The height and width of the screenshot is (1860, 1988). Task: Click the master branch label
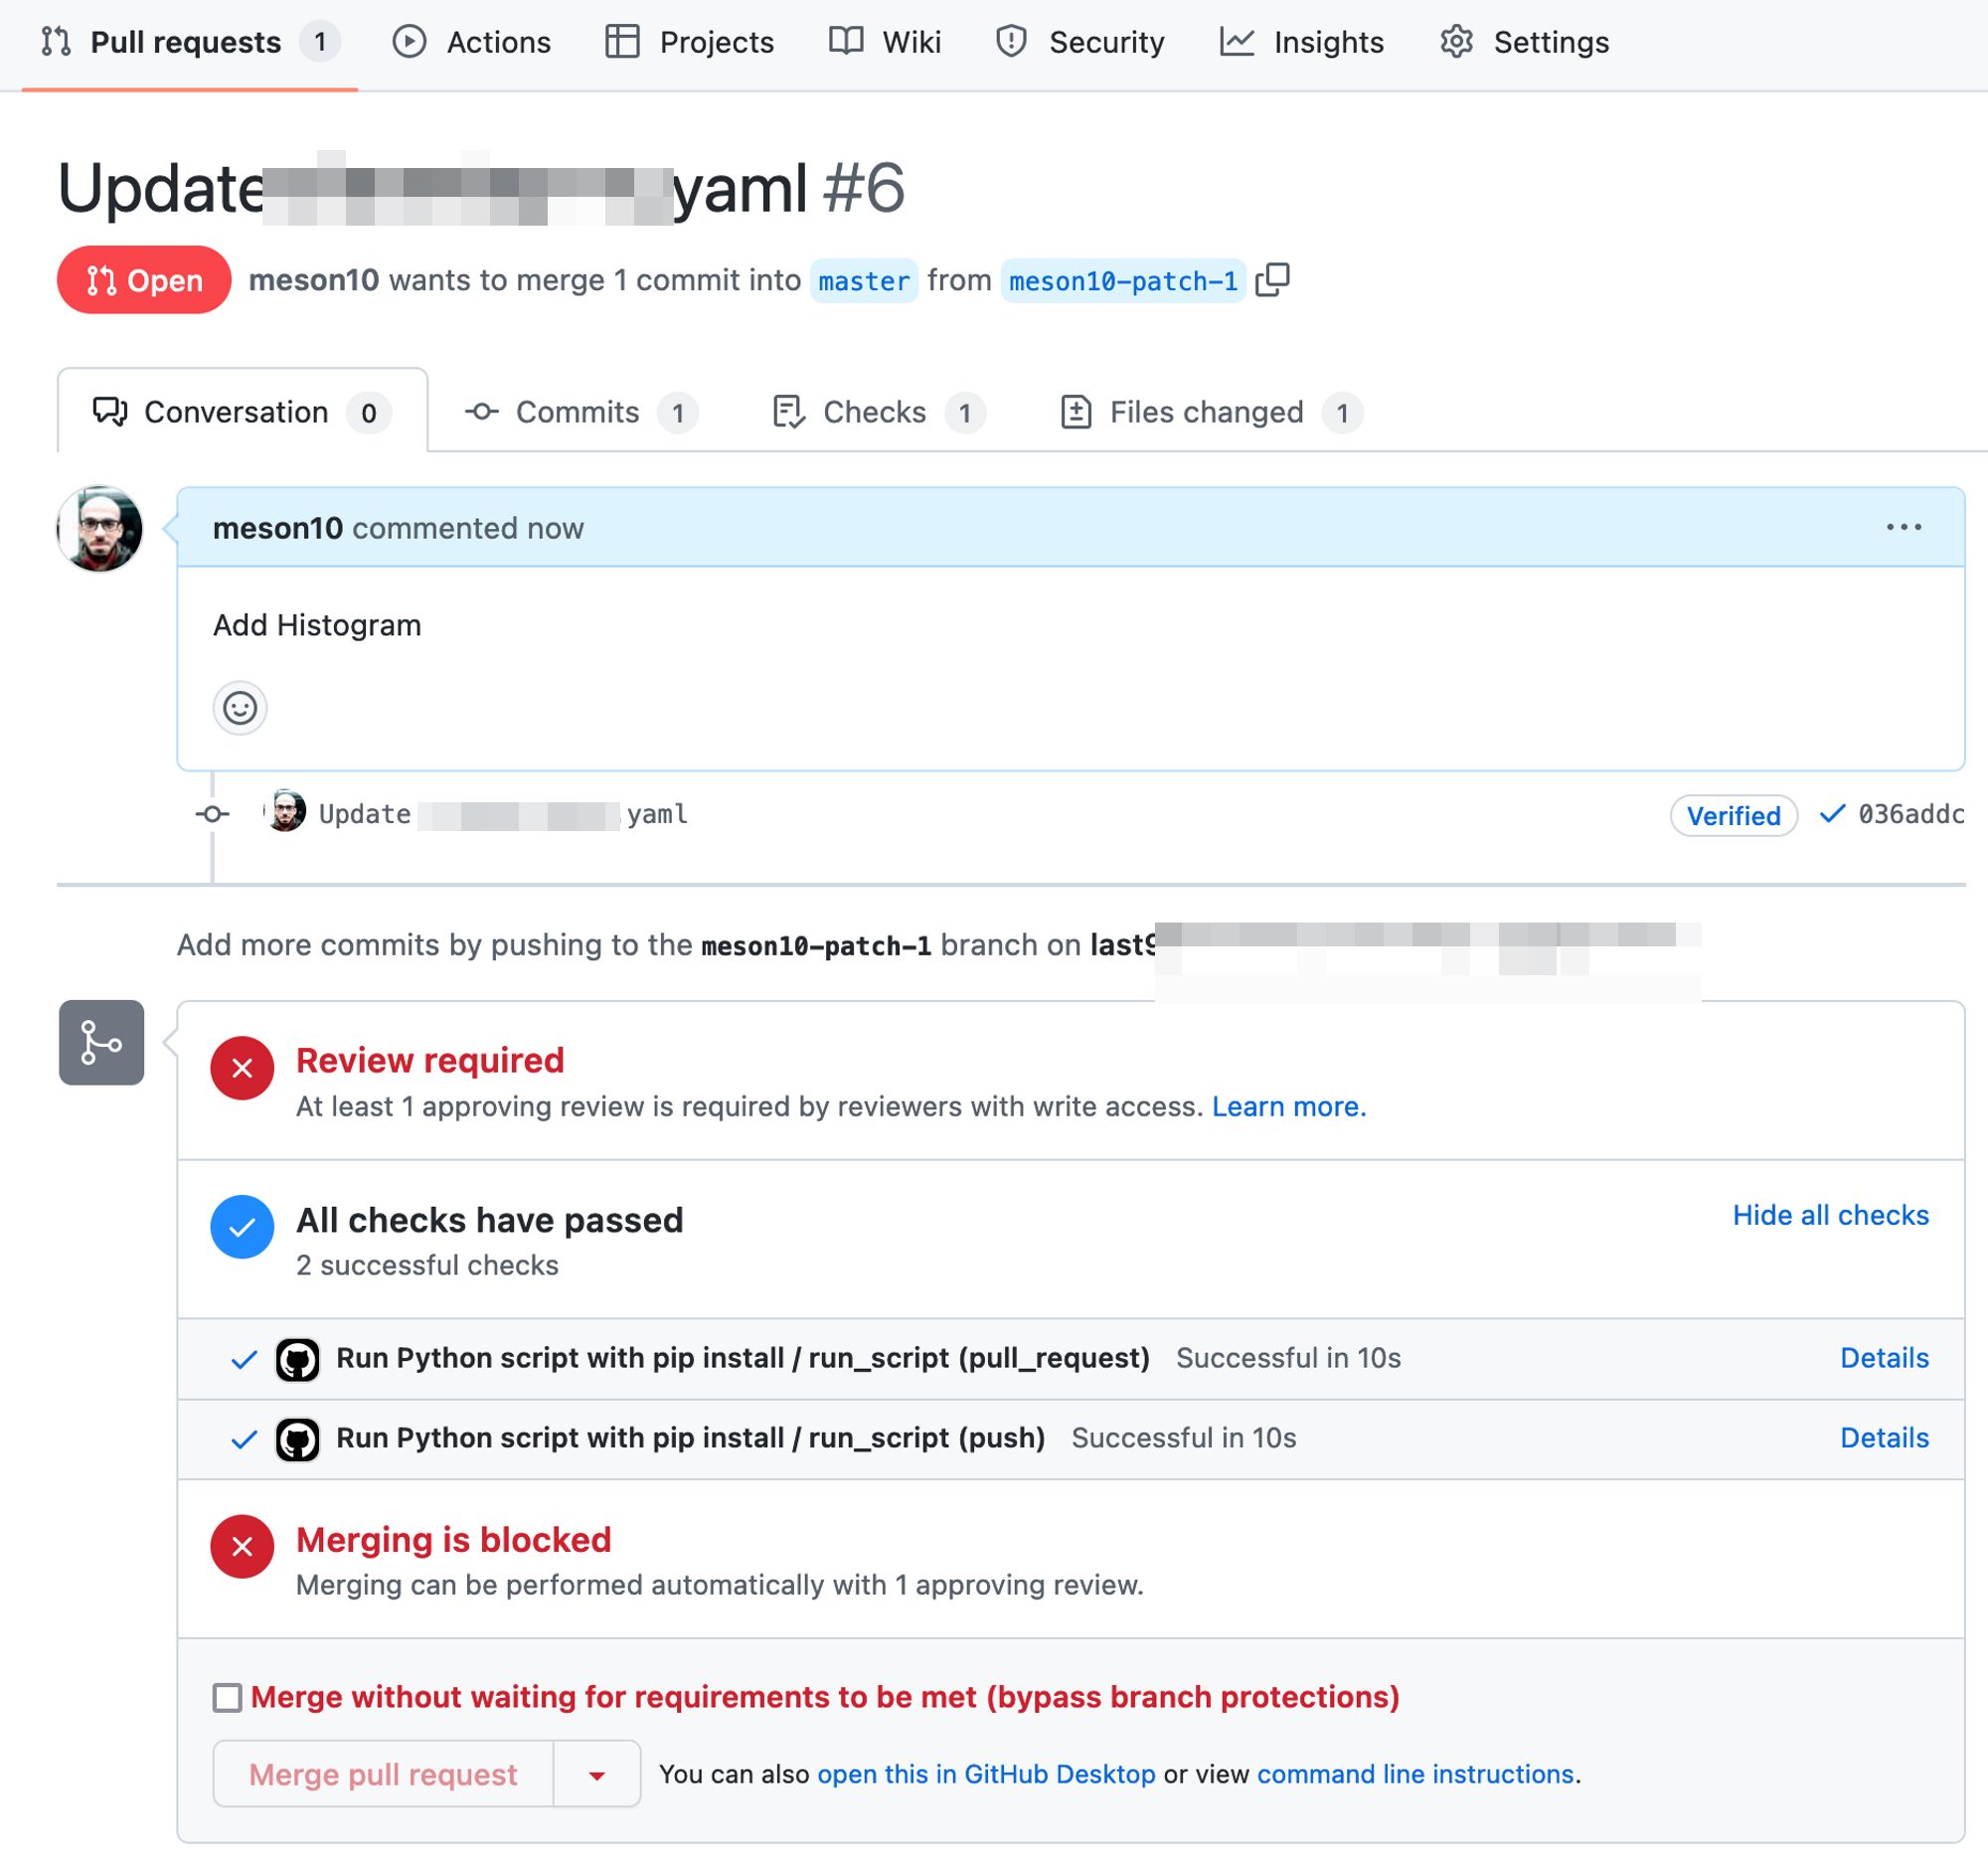[863, 281]
